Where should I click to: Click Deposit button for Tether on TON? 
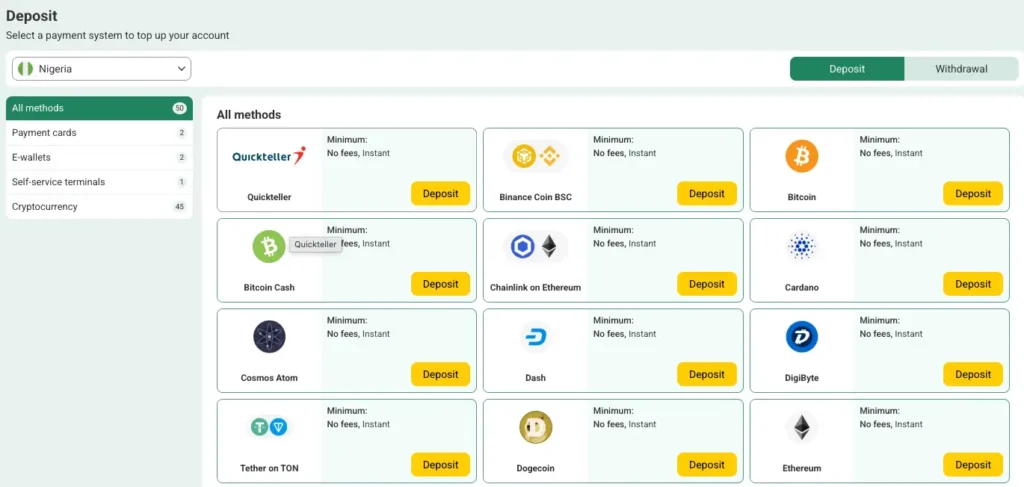(x=440, y=465)
